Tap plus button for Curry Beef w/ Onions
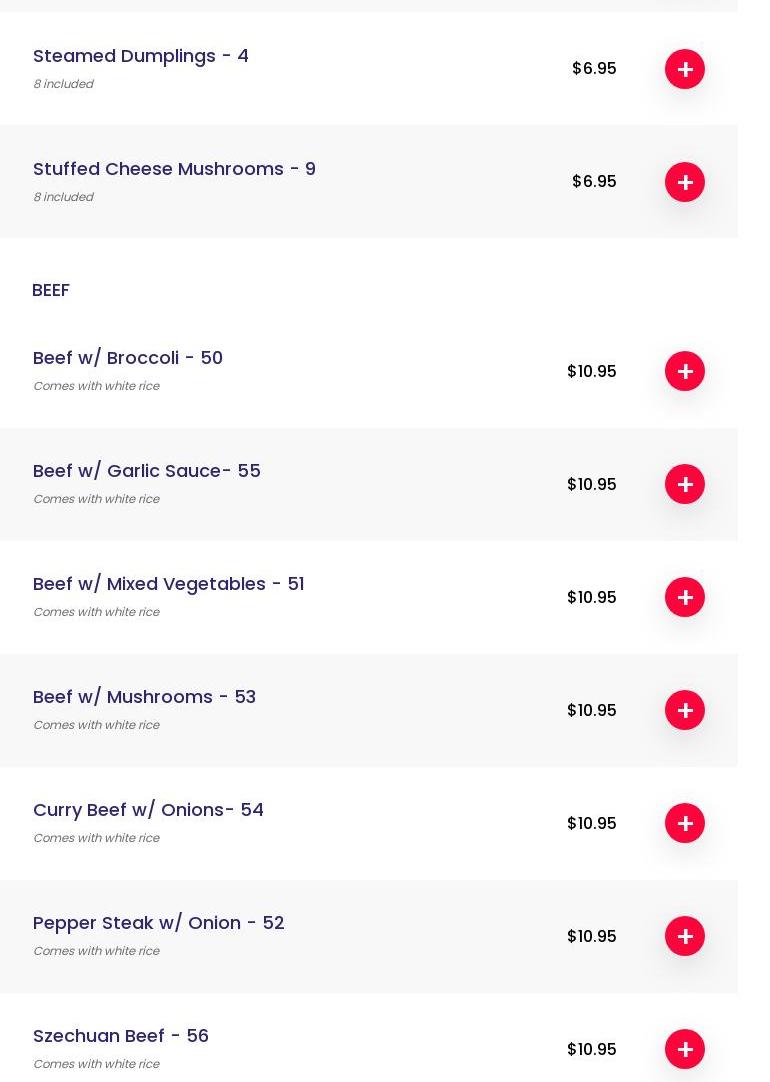Viewport: 770px width, 1082px height. pos(684,823)
